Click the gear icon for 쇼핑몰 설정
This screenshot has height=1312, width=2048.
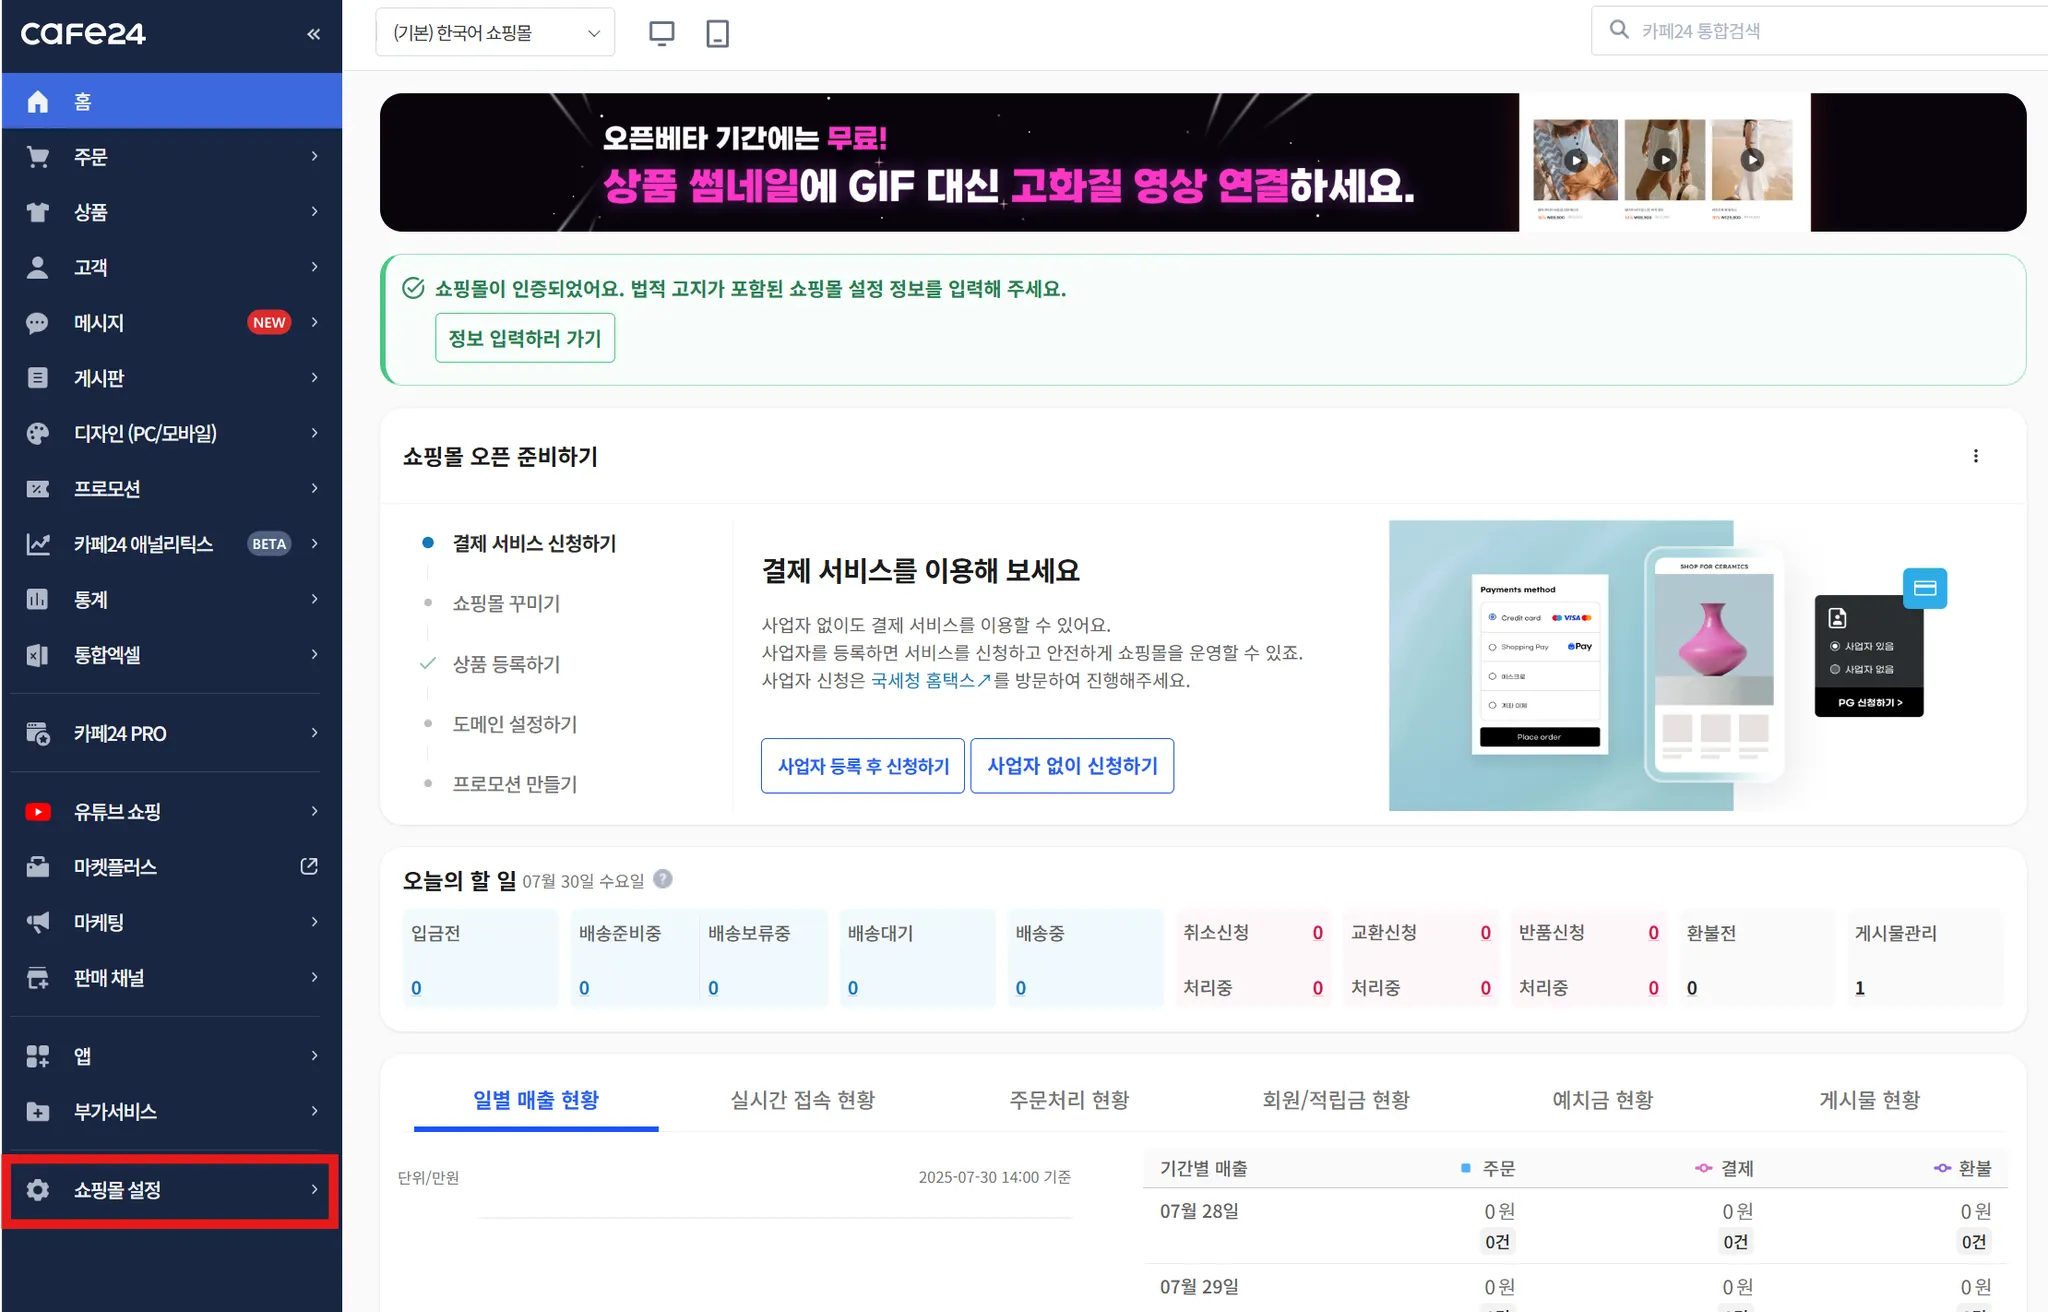coord(38,1189)
